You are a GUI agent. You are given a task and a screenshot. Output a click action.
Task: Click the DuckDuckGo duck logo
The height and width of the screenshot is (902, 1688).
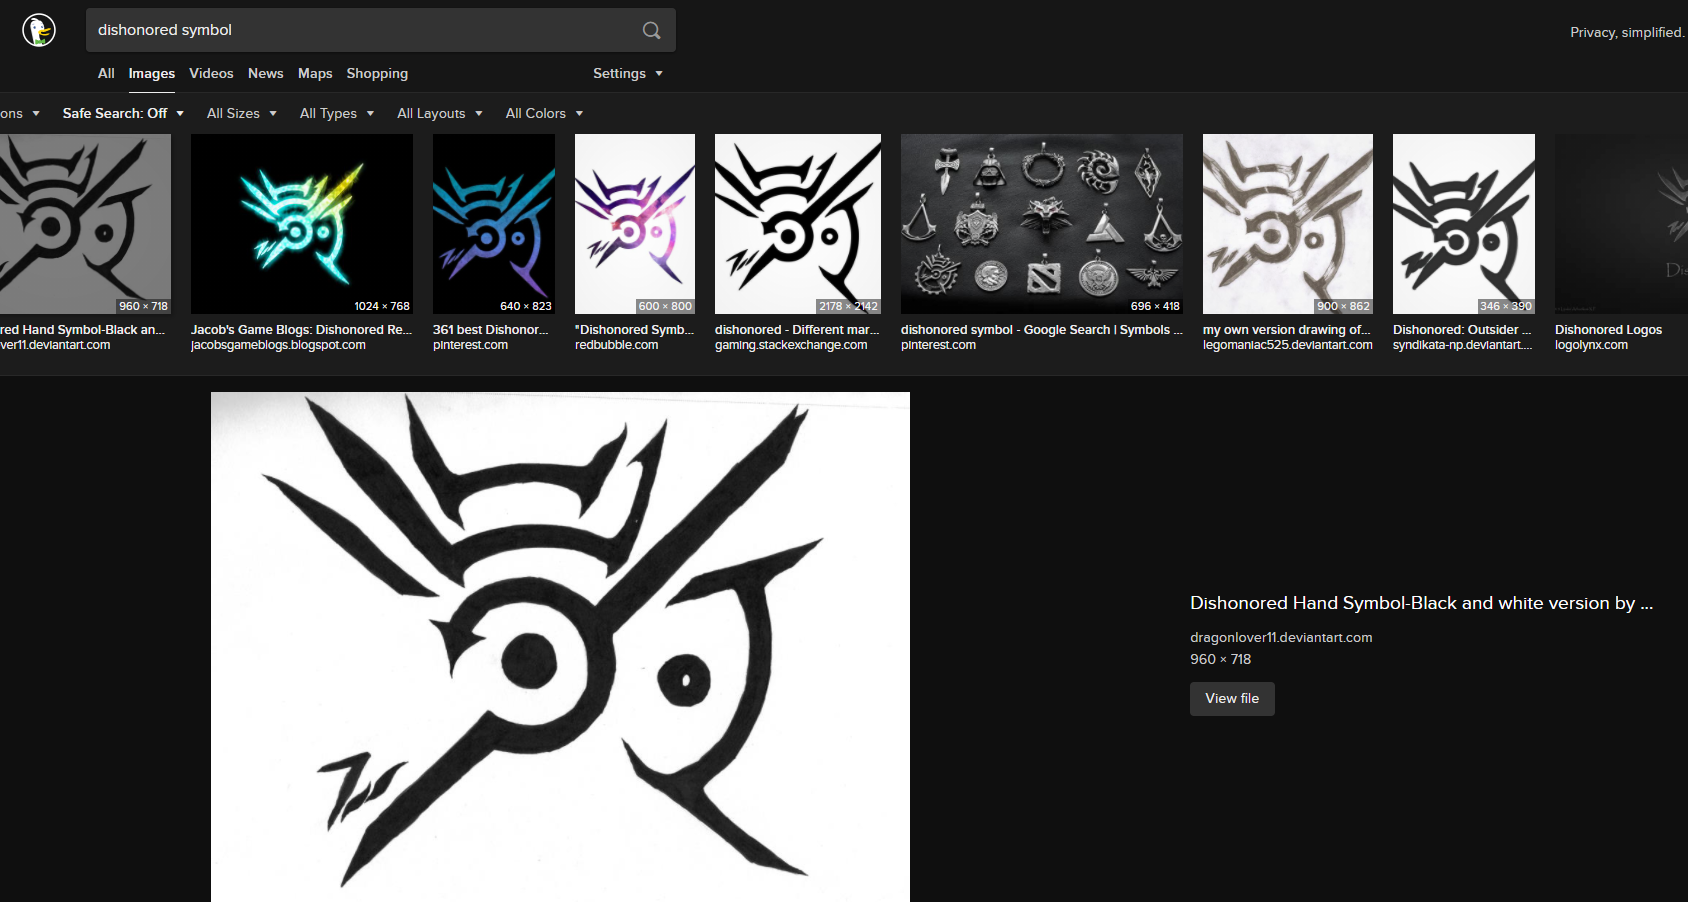coord(39,30)
